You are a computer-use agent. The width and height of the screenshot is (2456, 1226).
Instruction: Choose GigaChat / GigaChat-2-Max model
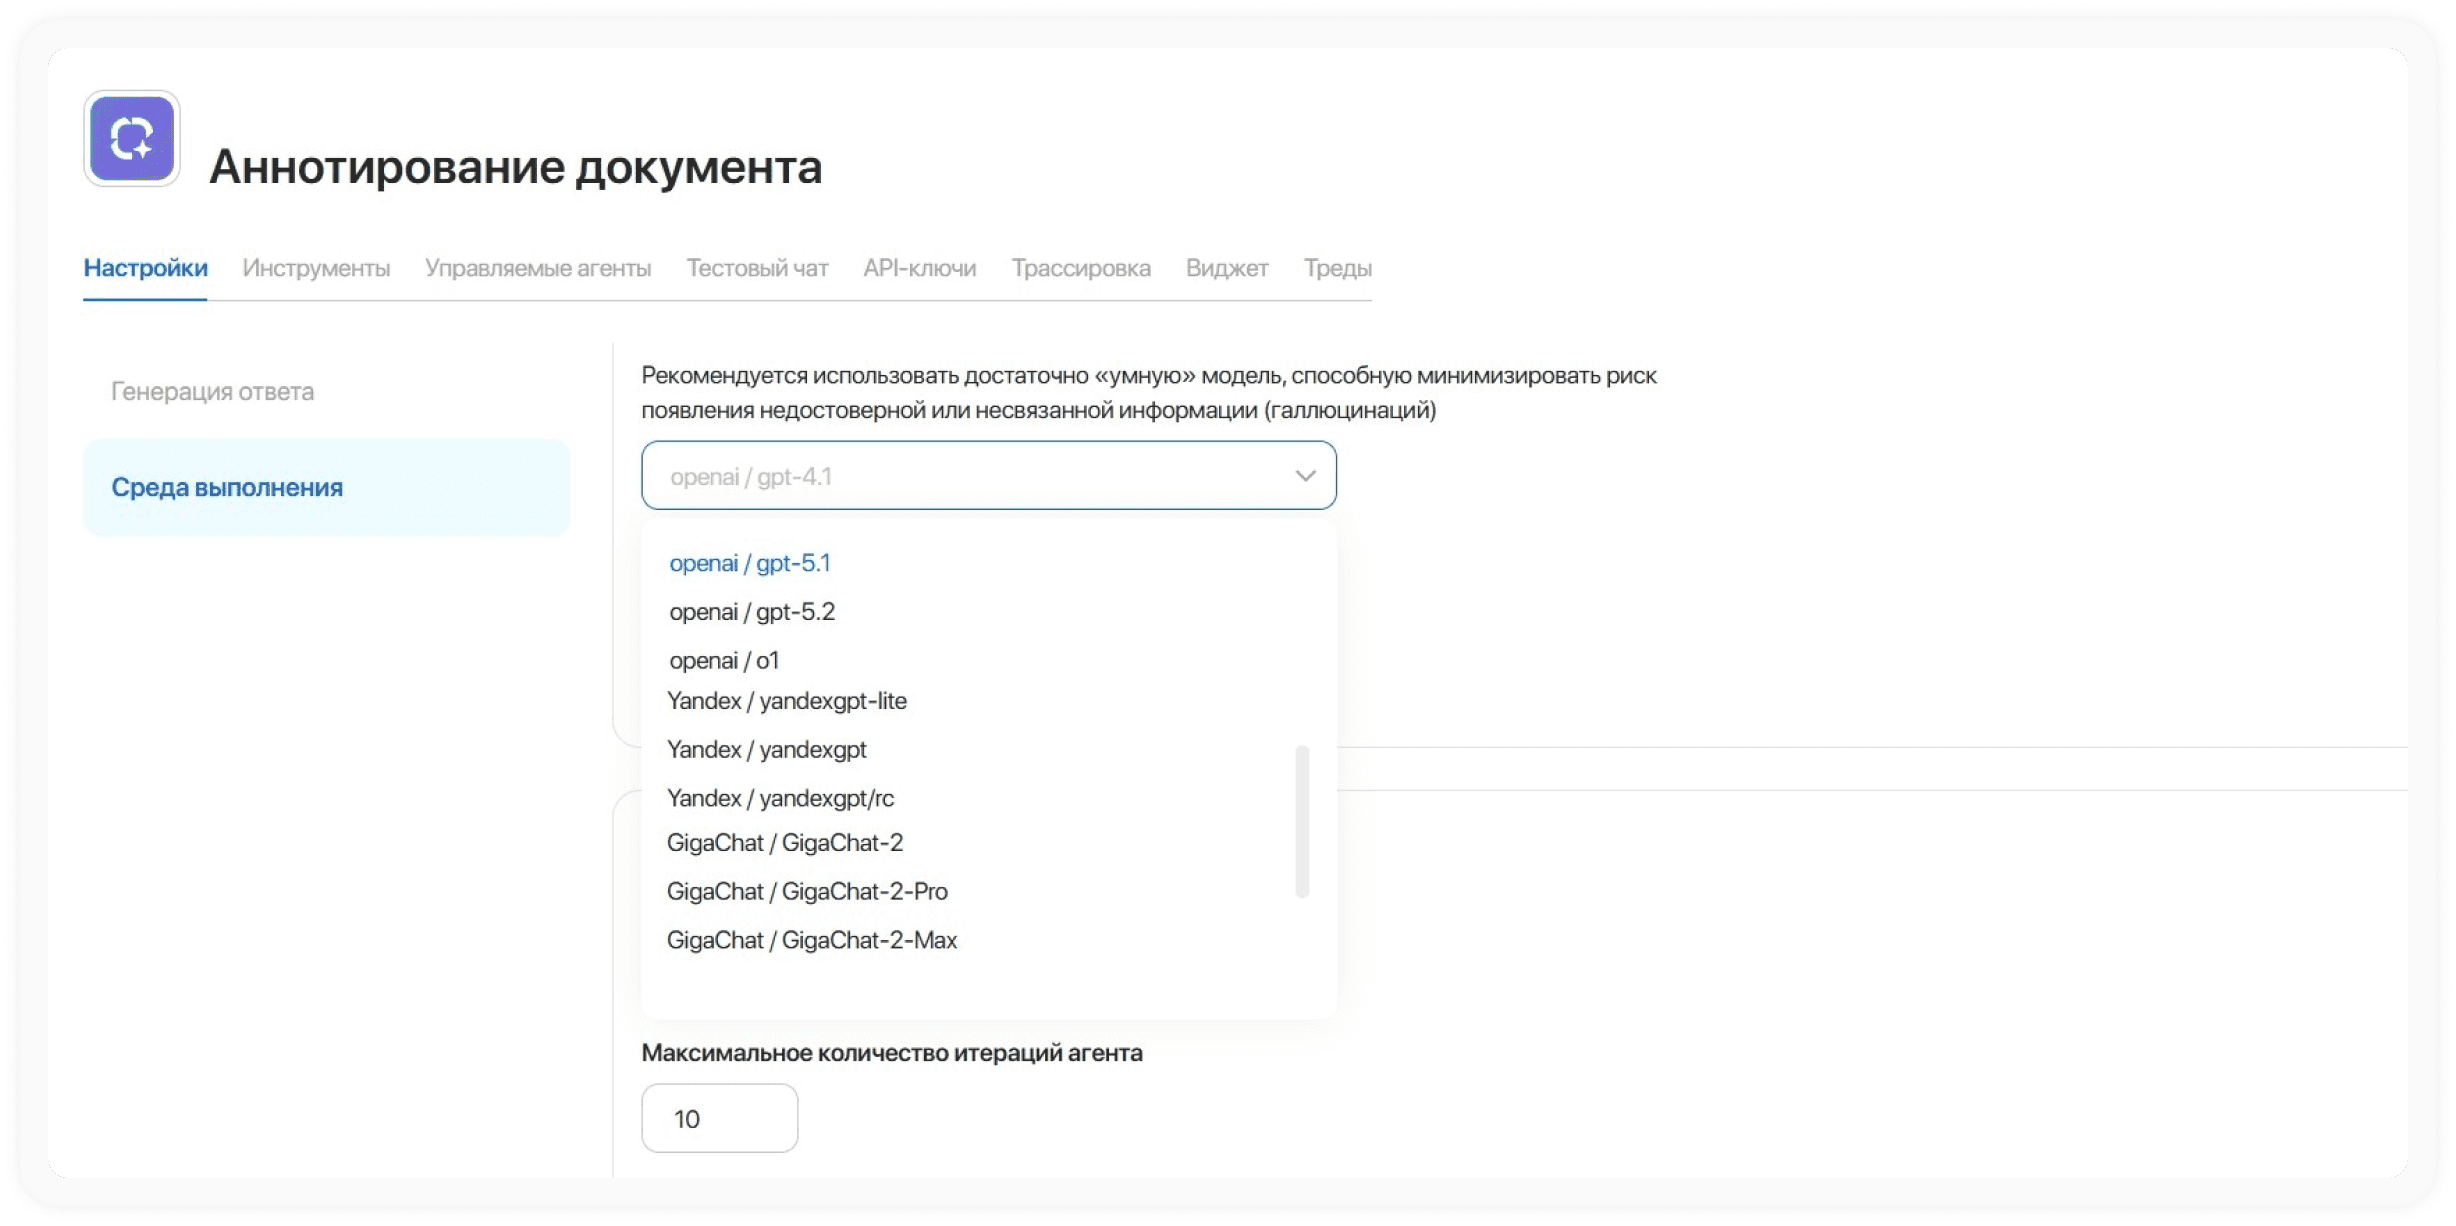(812, 940)
